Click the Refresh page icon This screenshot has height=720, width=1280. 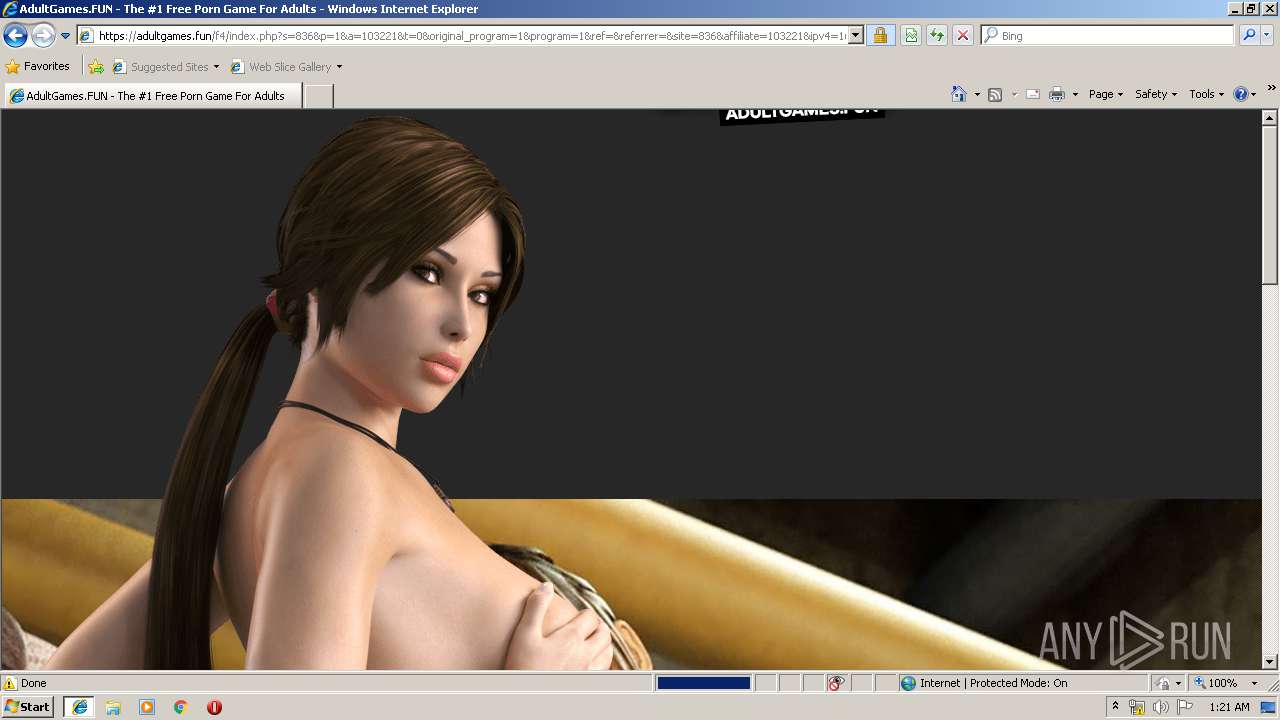(x=937, y=36)
